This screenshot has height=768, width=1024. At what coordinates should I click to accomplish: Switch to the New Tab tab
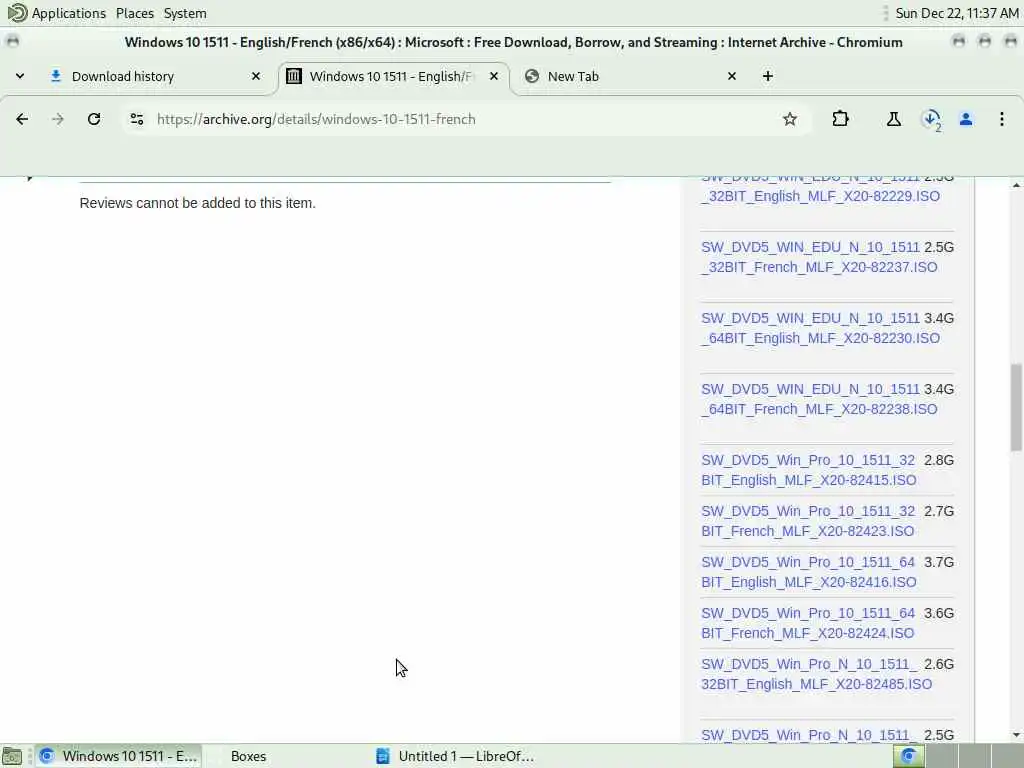[630, 76]
